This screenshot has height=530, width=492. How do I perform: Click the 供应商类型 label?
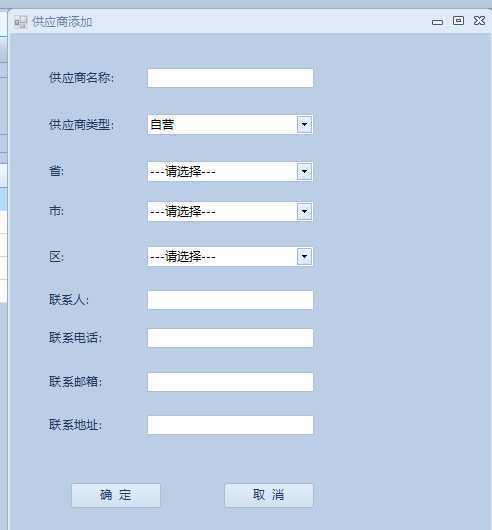(x=81, y=125)
